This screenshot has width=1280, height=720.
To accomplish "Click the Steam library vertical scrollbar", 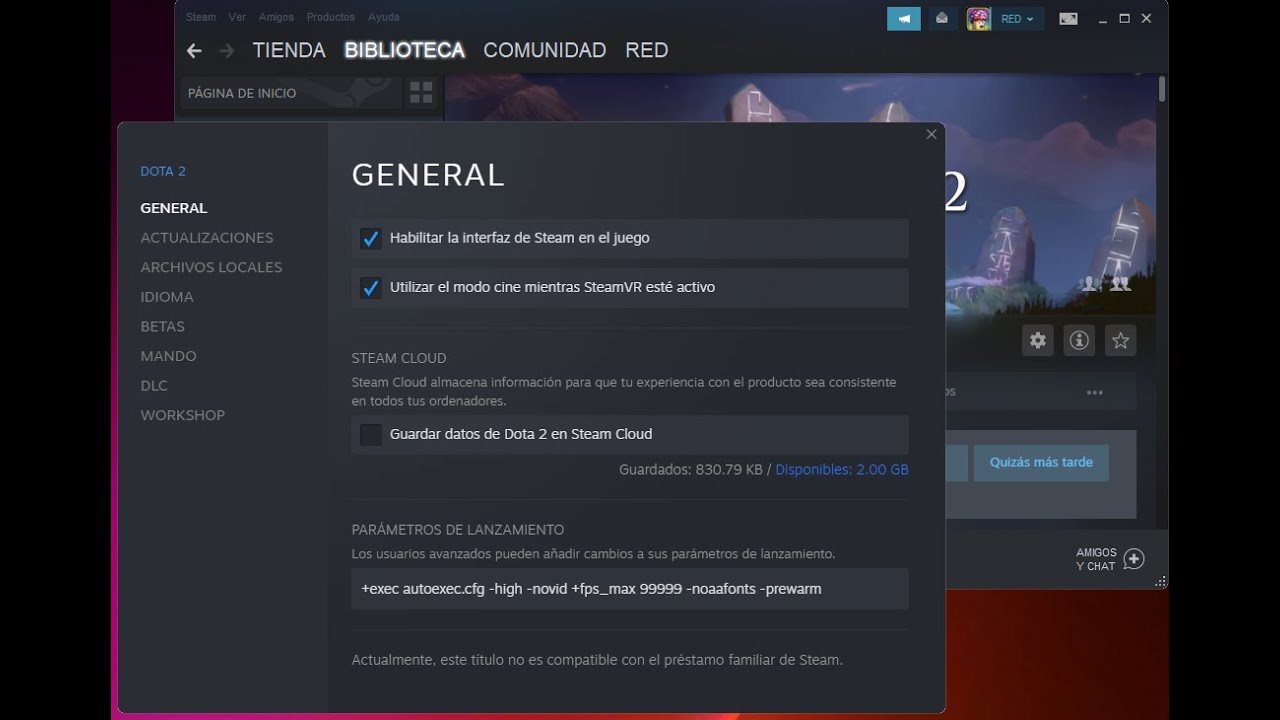I will [1161, 89].
